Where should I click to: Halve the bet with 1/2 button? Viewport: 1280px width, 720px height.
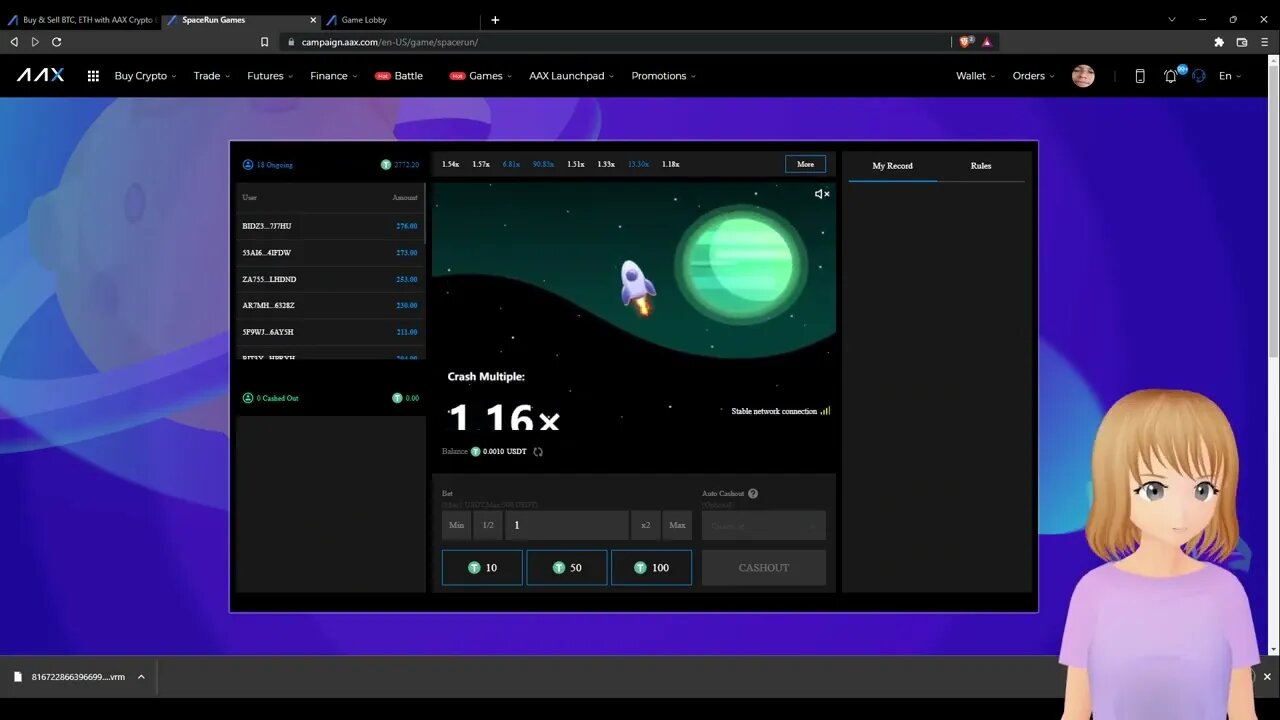[x=488, y=525]
